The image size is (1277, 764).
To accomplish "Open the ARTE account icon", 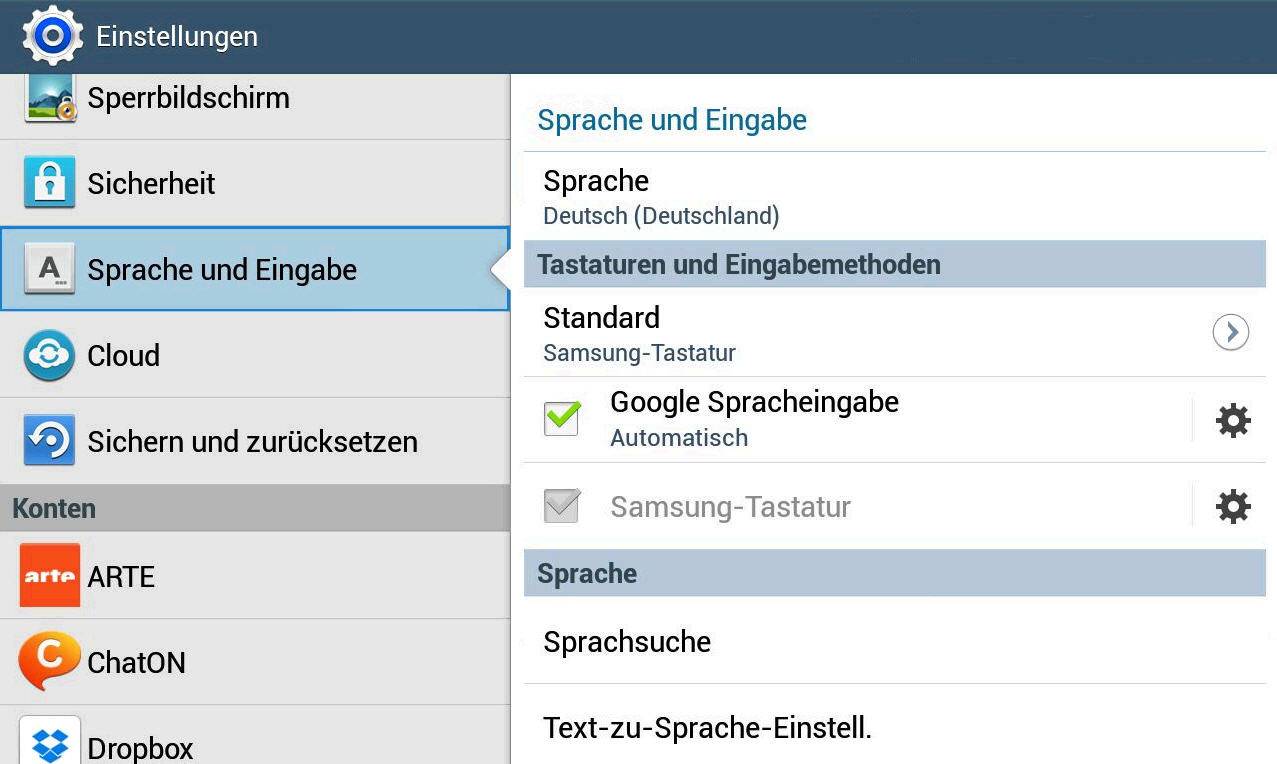I will pyautogui.click(x=50, y=576).
